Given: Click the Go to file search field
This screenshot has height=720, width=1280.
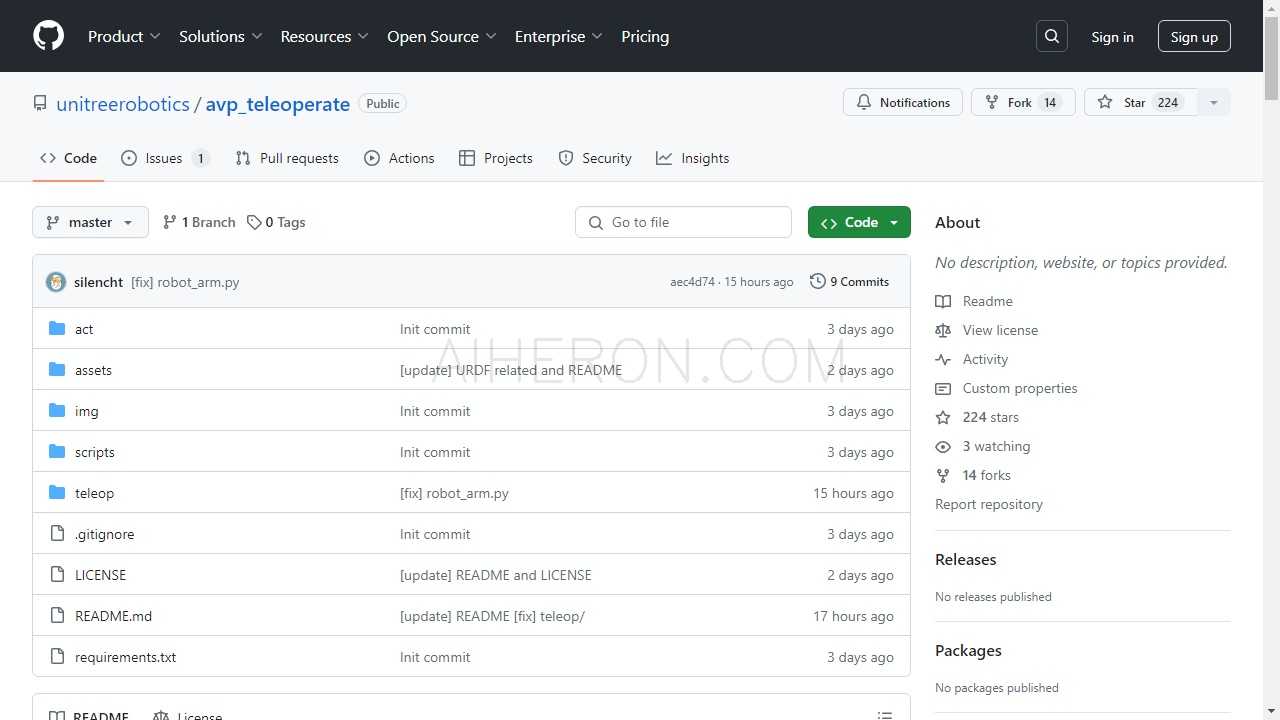Looking at the screenshot, I should [683, 222].
